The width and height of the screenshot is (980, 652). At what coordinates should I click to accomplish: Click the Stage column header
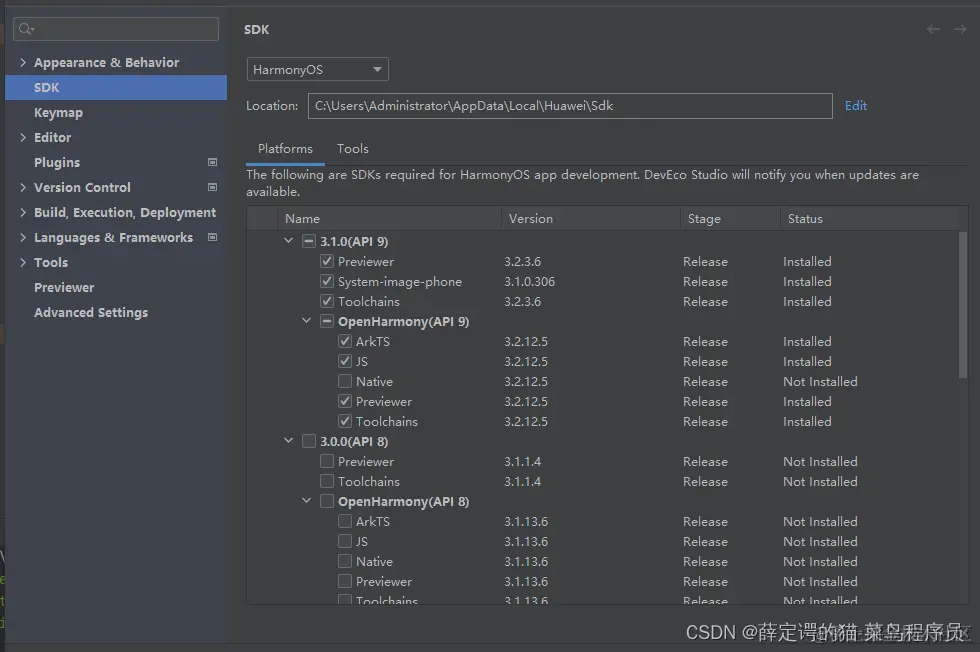(729, 219)
